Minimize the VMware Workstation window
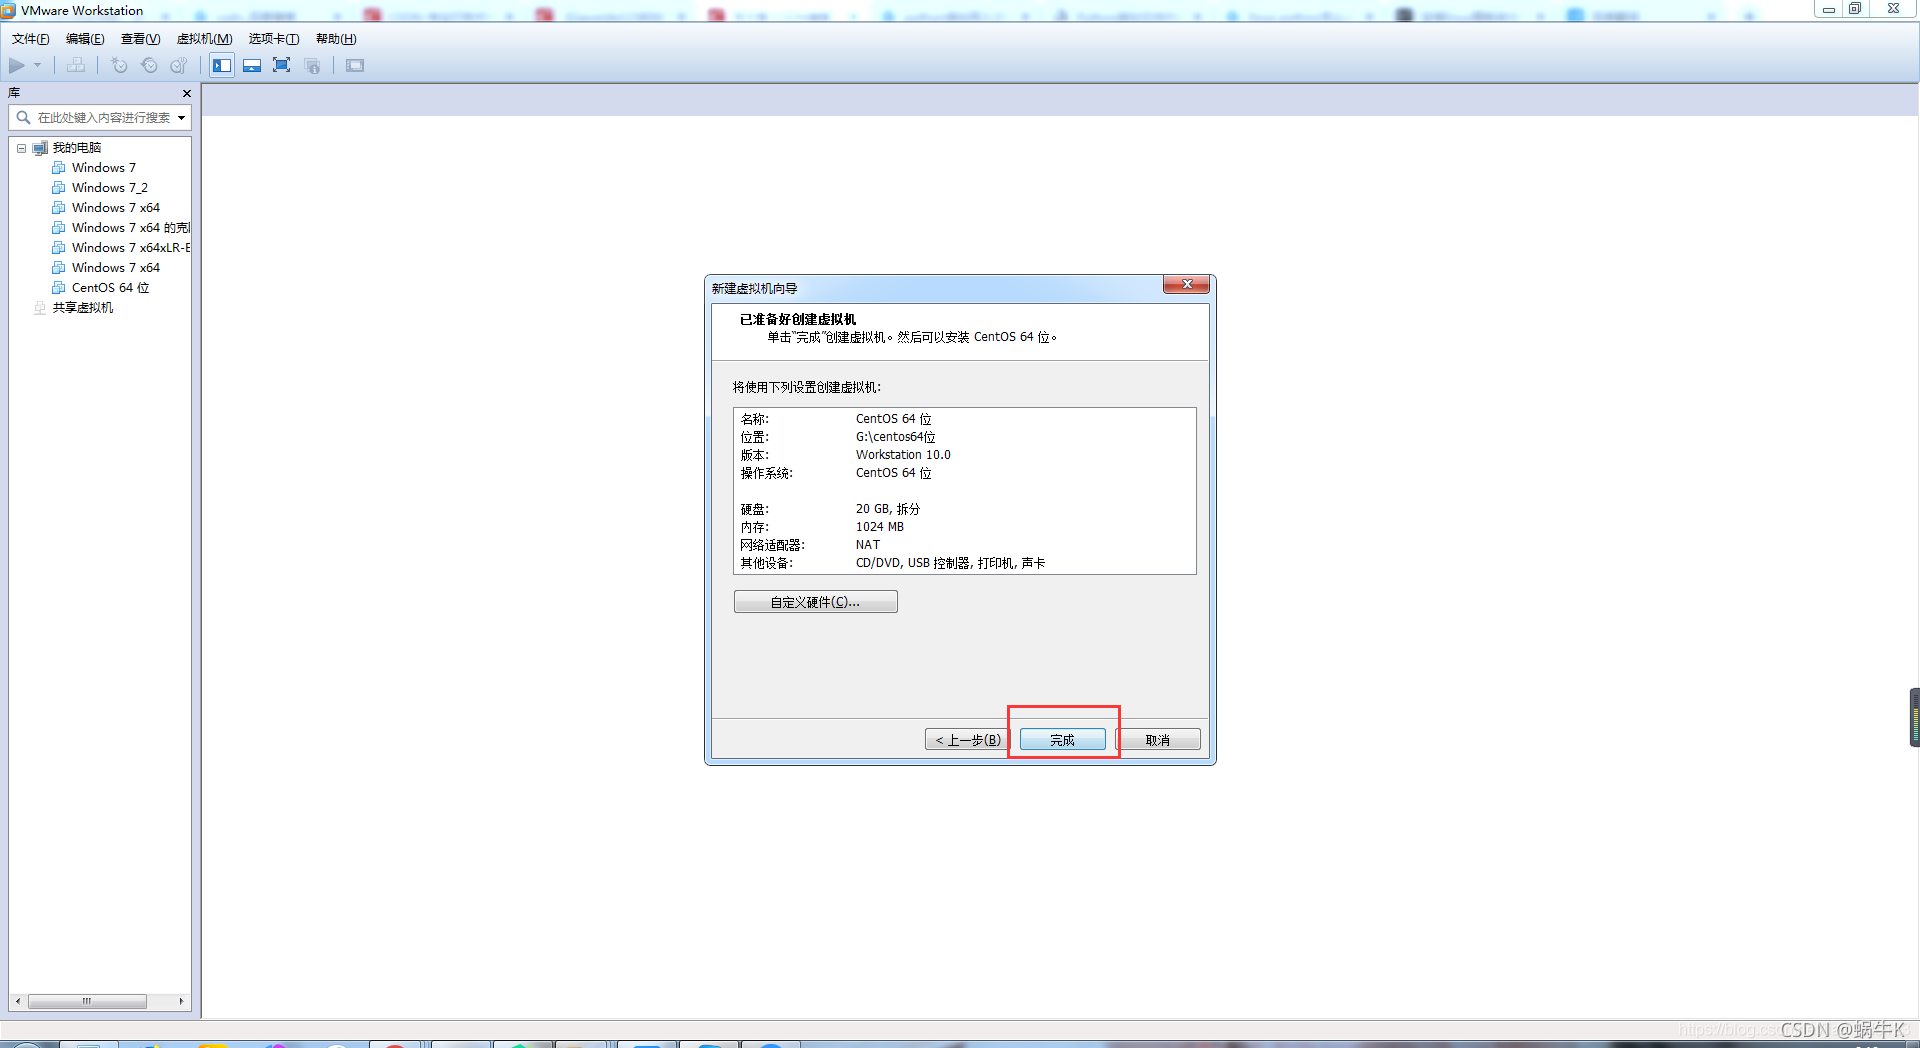 pos(1828,9)
